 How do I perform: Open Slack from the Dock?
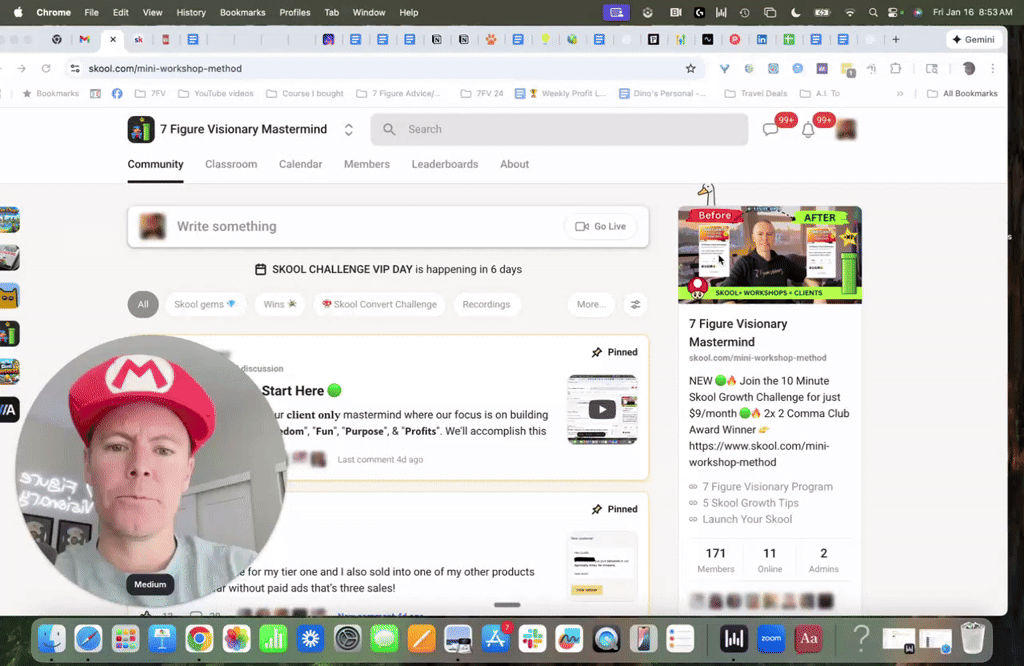[532, 639]
